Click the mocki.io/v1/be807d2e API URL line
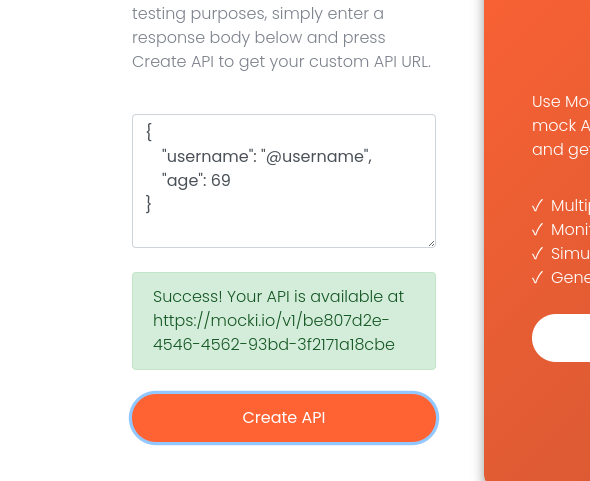 271,321
